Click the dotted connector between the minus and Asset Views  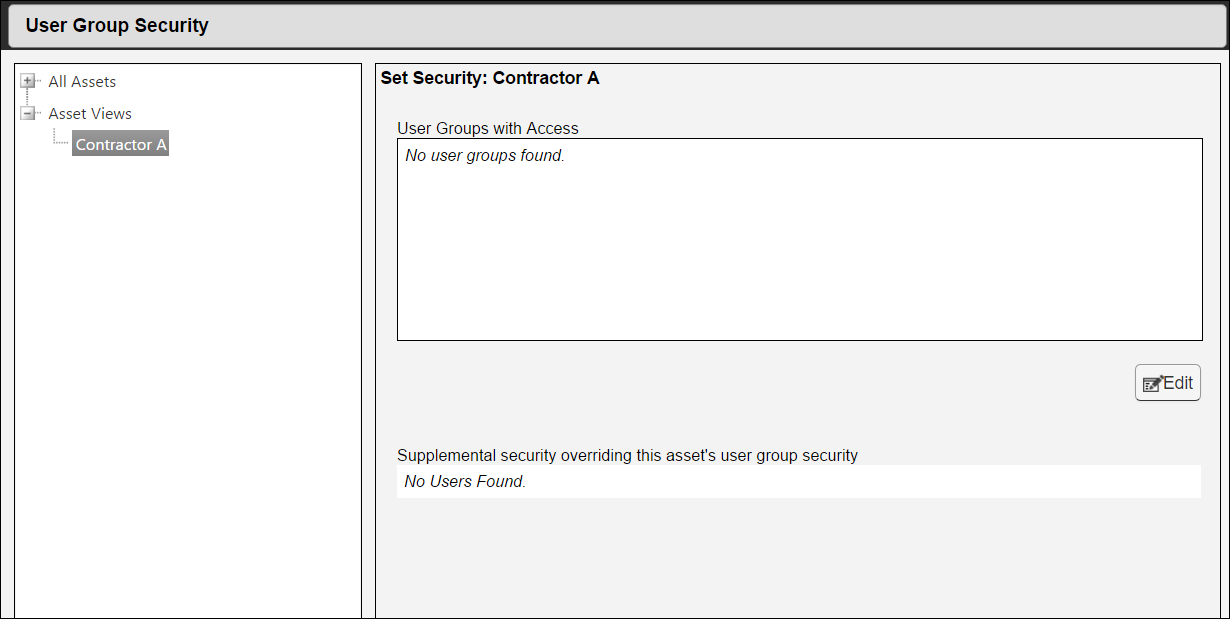point(40,113)
